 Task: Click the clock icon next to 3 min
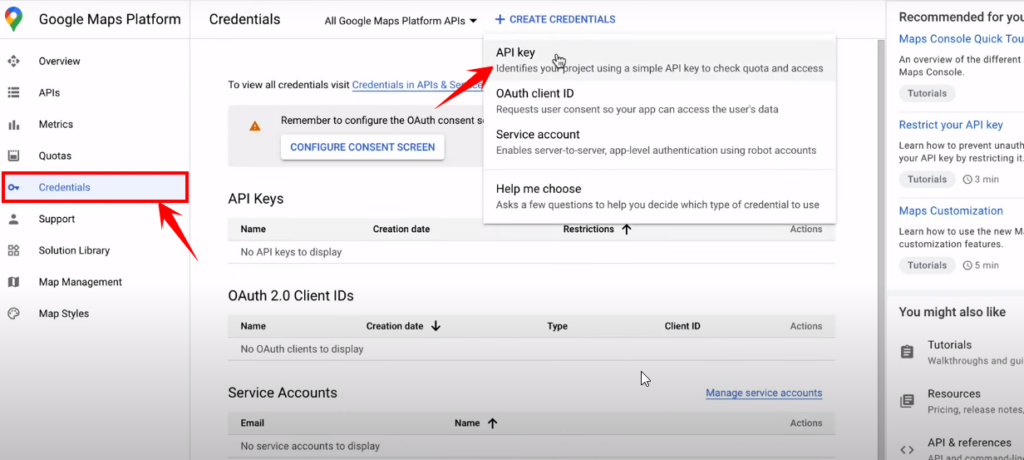point(968,179)
